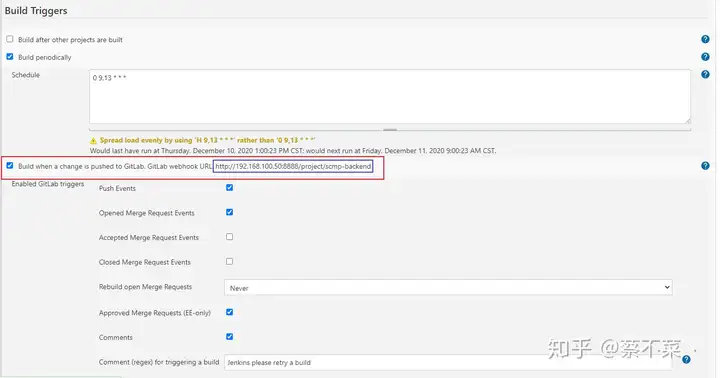The image size is (720, 378).
Task: Click 'Comment (regex) for triggering a build' label
Action: coord(159,362)
